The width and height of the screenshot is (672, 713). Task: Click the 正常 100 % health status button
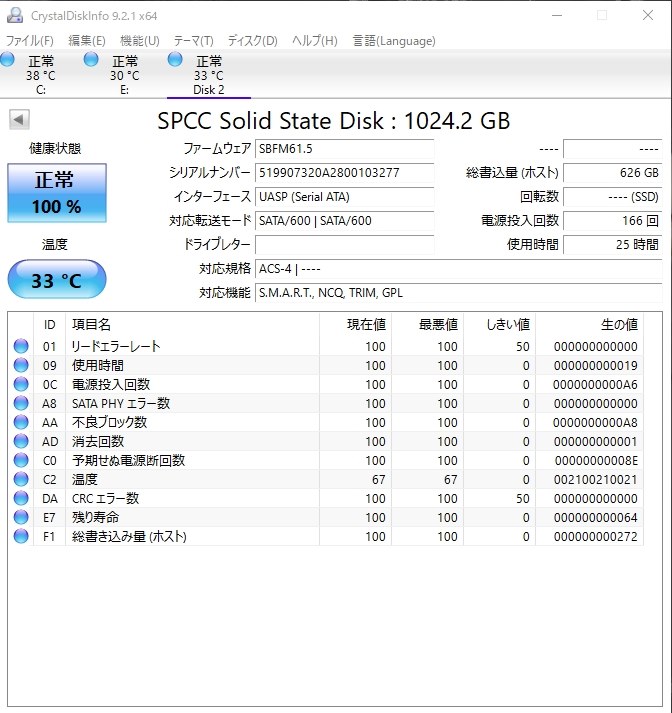pyautogui.click(x=57, y=193)
